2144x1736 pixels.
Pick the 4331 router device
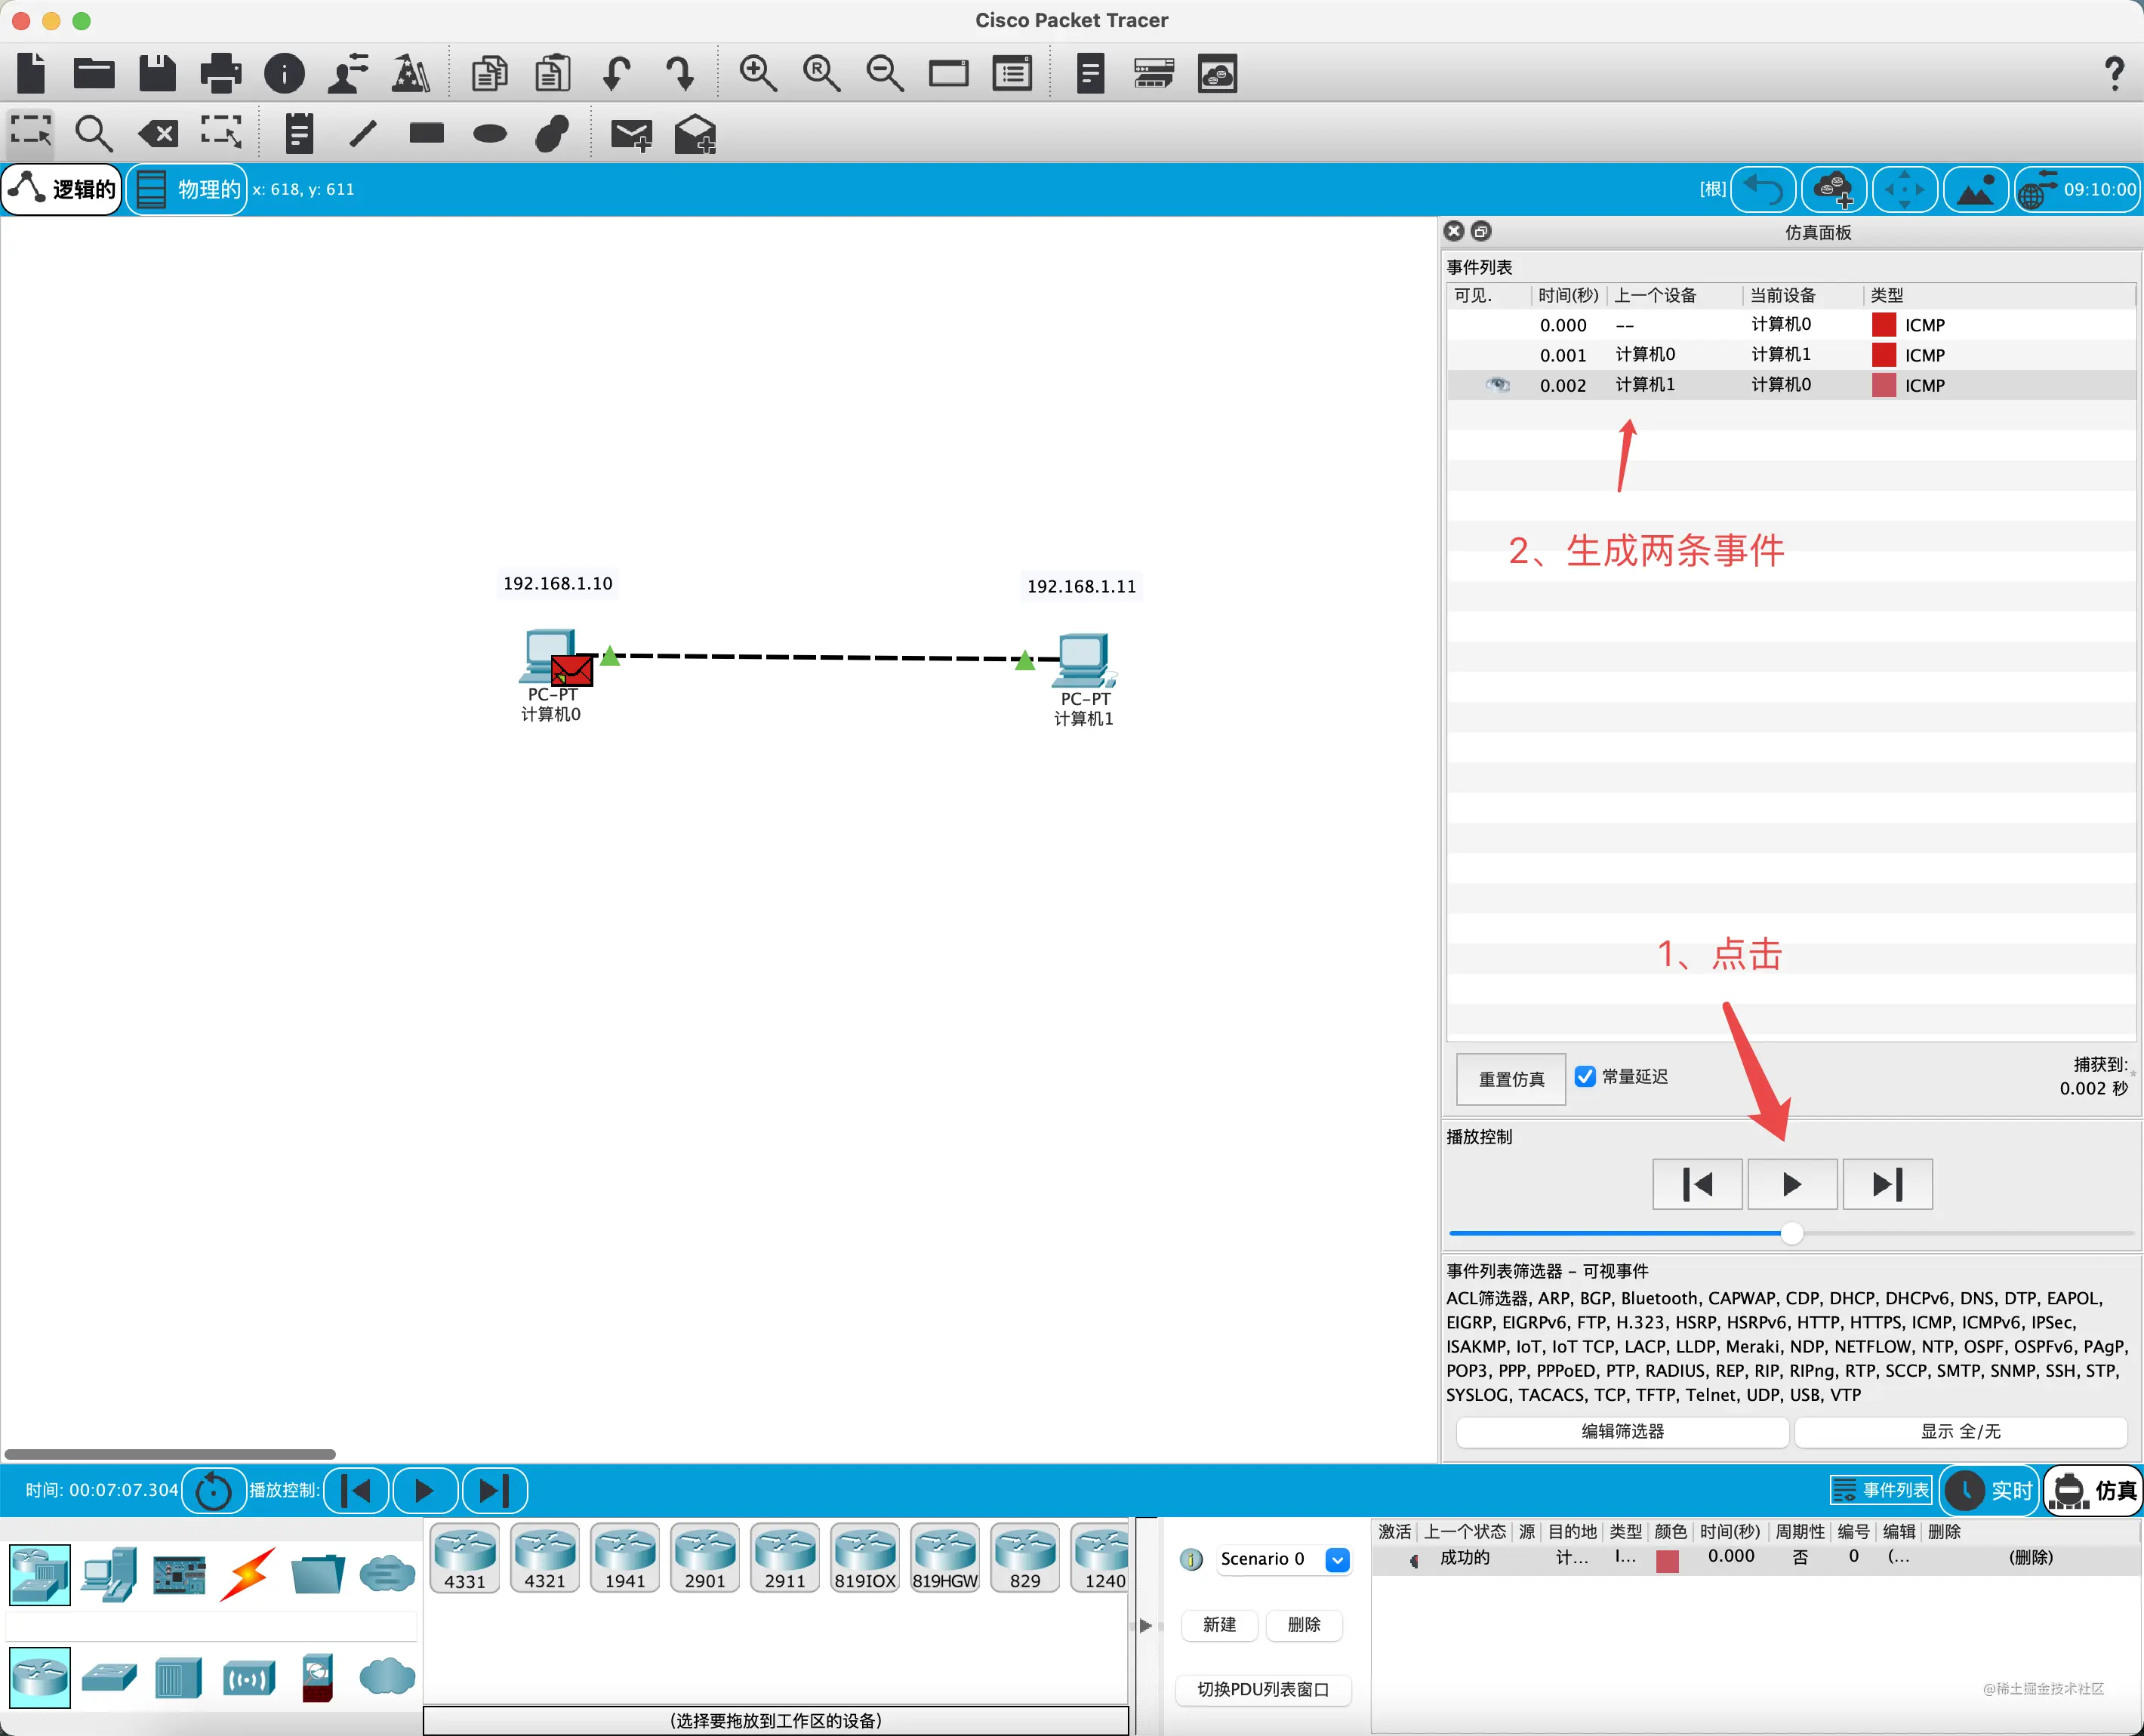[x=465, y=1558]
